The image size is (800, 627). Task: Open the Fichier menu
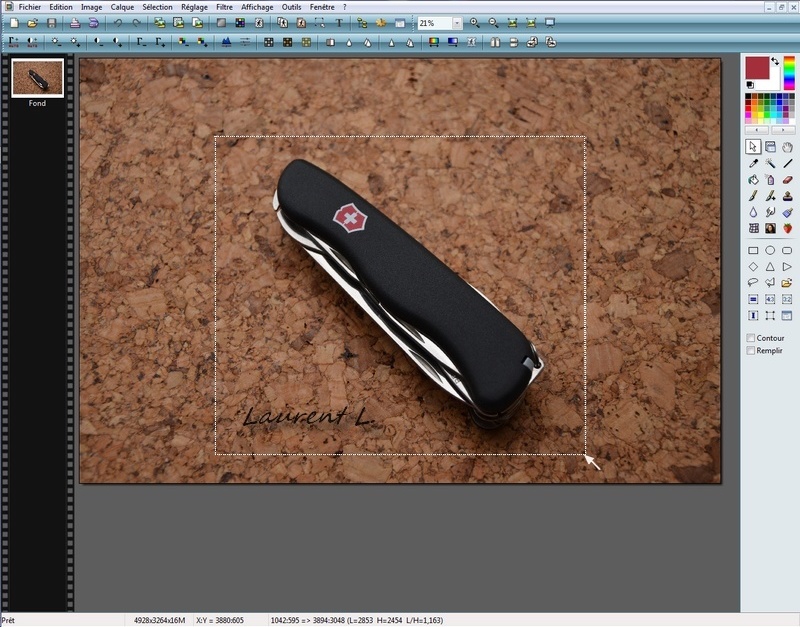pyautogui.click(x=30, y=7)
